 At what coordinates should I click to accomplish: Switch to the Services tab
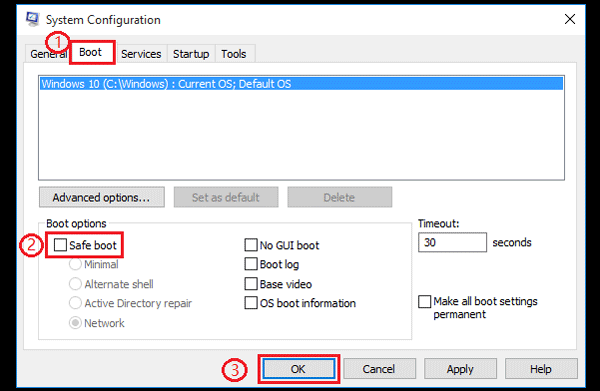point(141,54)
